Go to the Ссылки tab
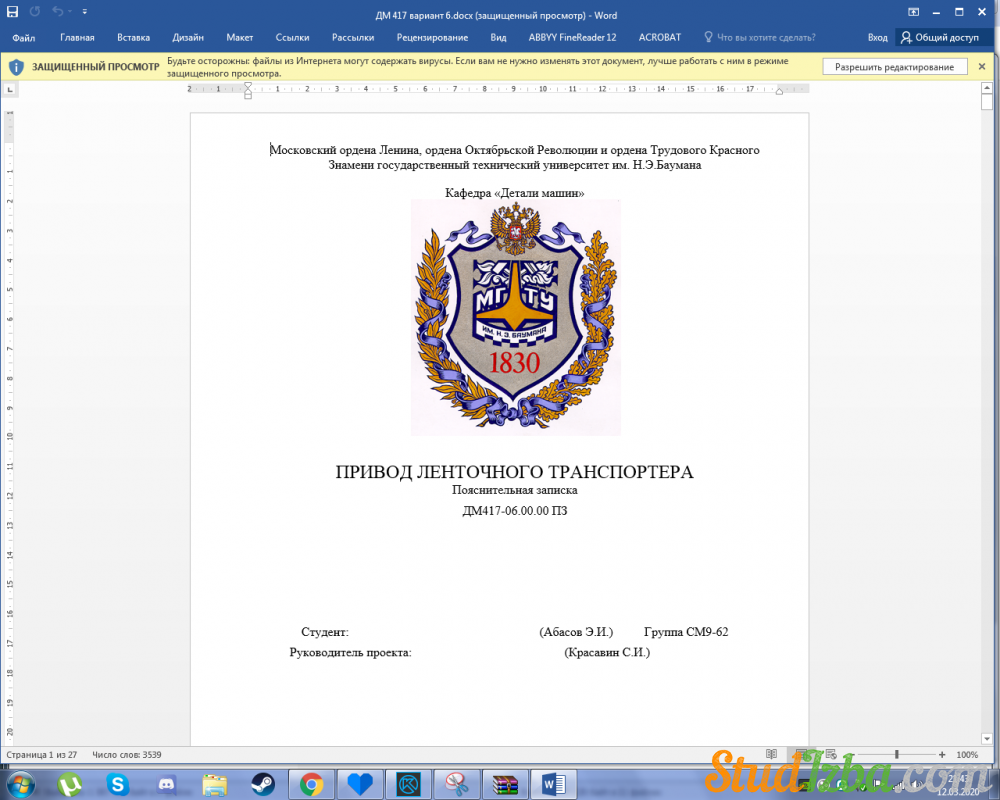This screenshot has width=1000, height=800. [x=292, y=38]
